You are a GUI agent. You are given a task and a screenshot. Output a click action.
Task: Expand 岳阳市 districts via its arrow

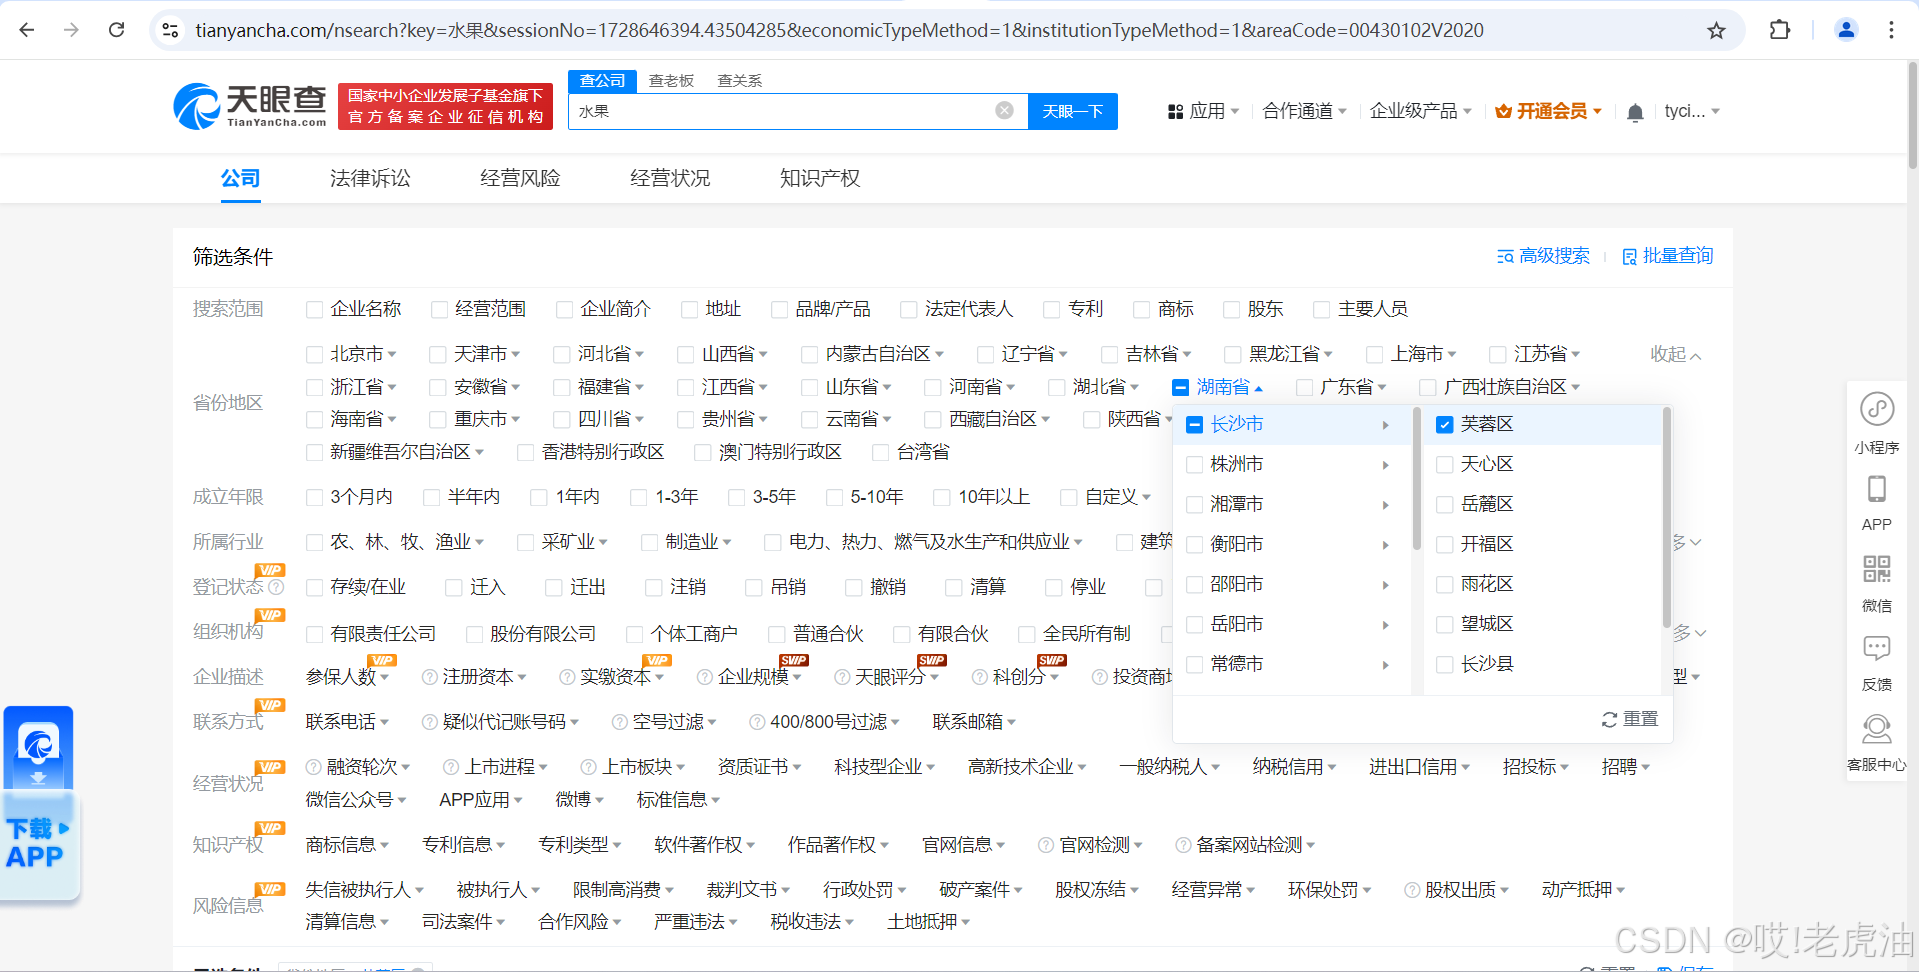[1385, 625]
